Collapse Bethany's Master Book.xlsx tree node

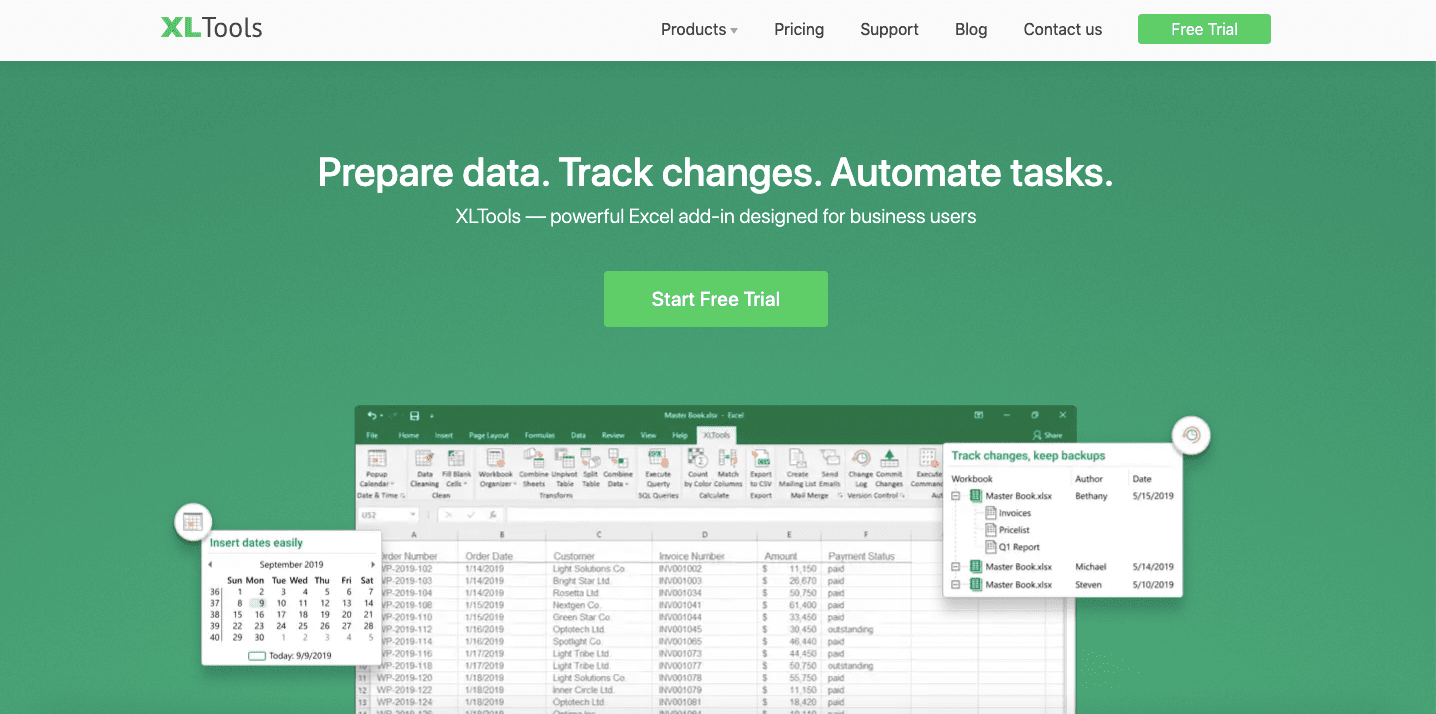coord(956,496)
